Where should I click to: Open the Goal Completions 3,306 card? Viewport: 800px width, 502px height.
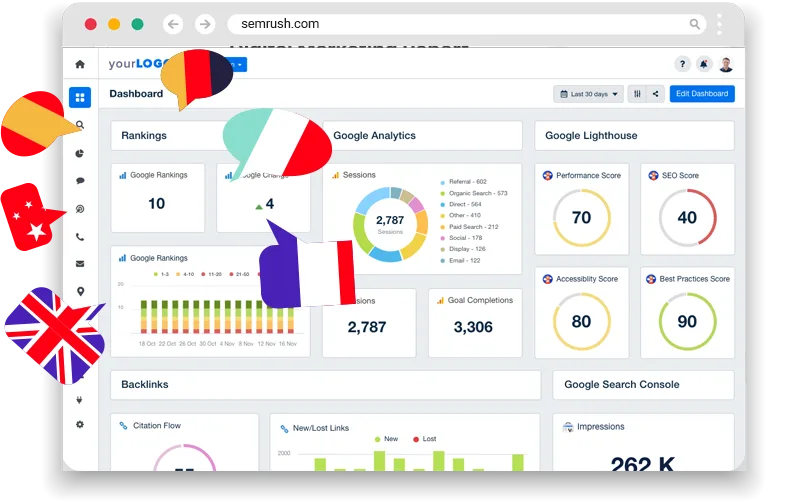(x=475, y=323)
